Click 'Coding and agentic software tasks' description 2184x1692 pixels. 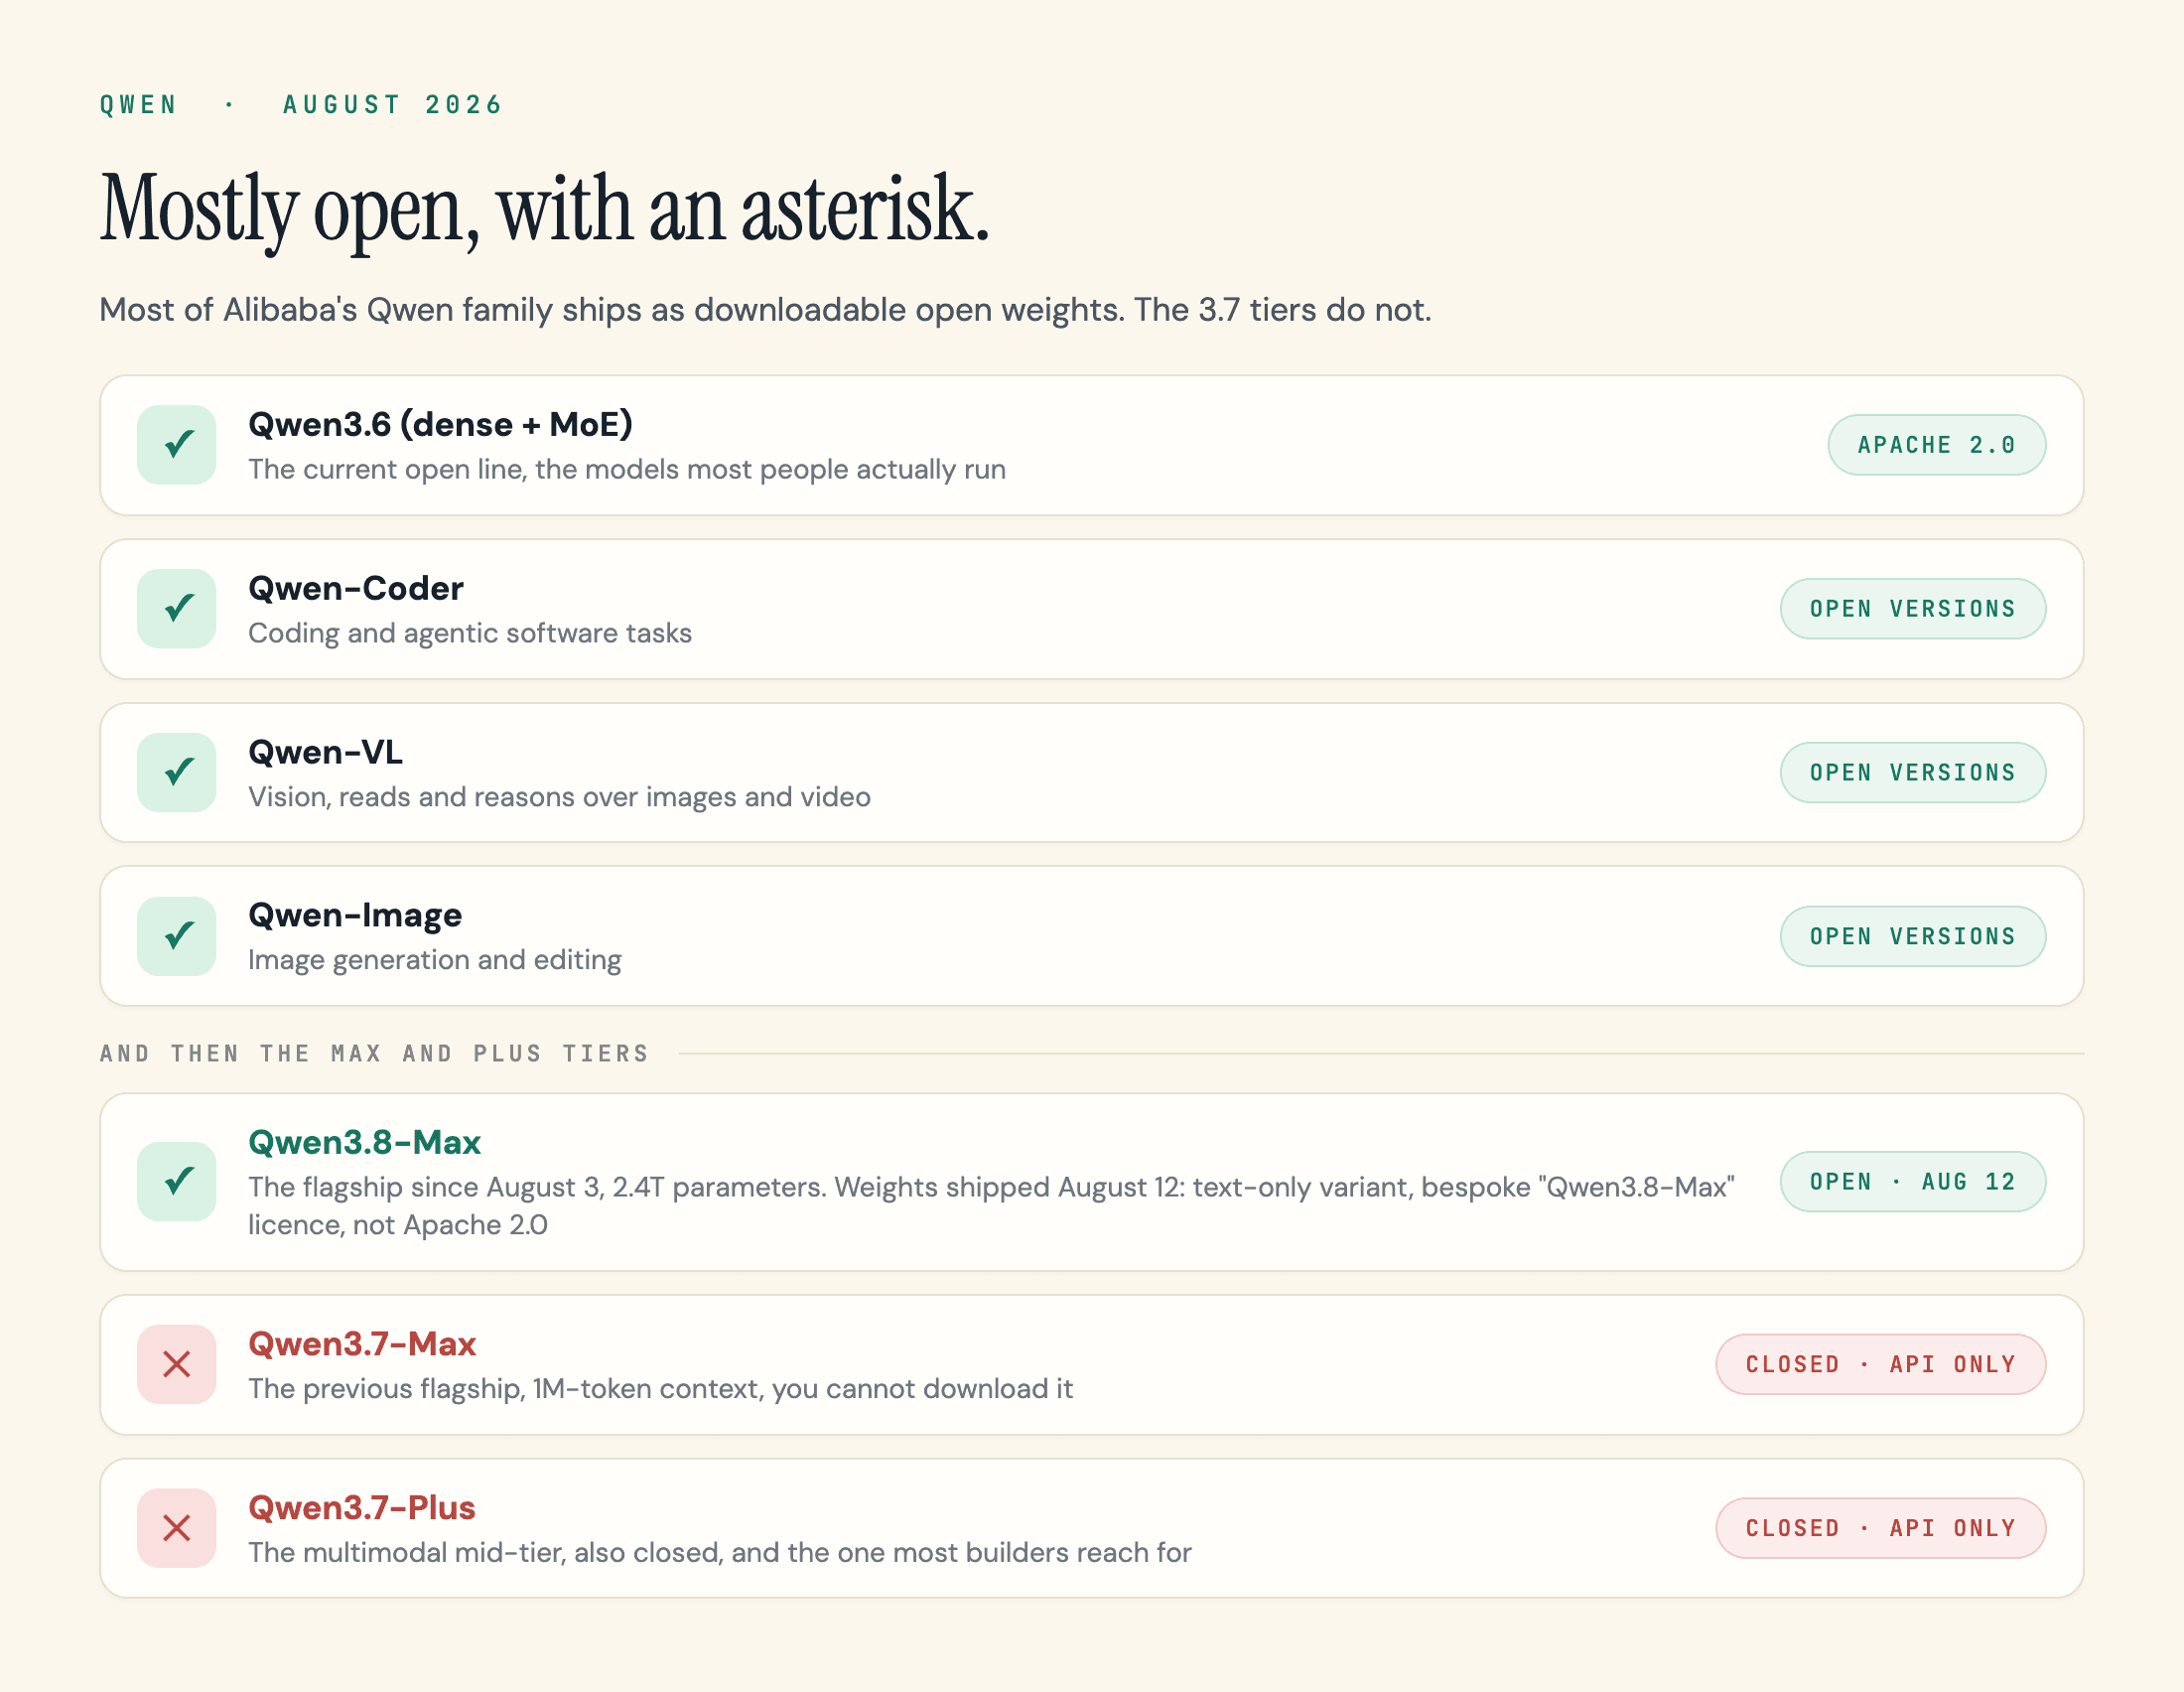click(470, 633)
